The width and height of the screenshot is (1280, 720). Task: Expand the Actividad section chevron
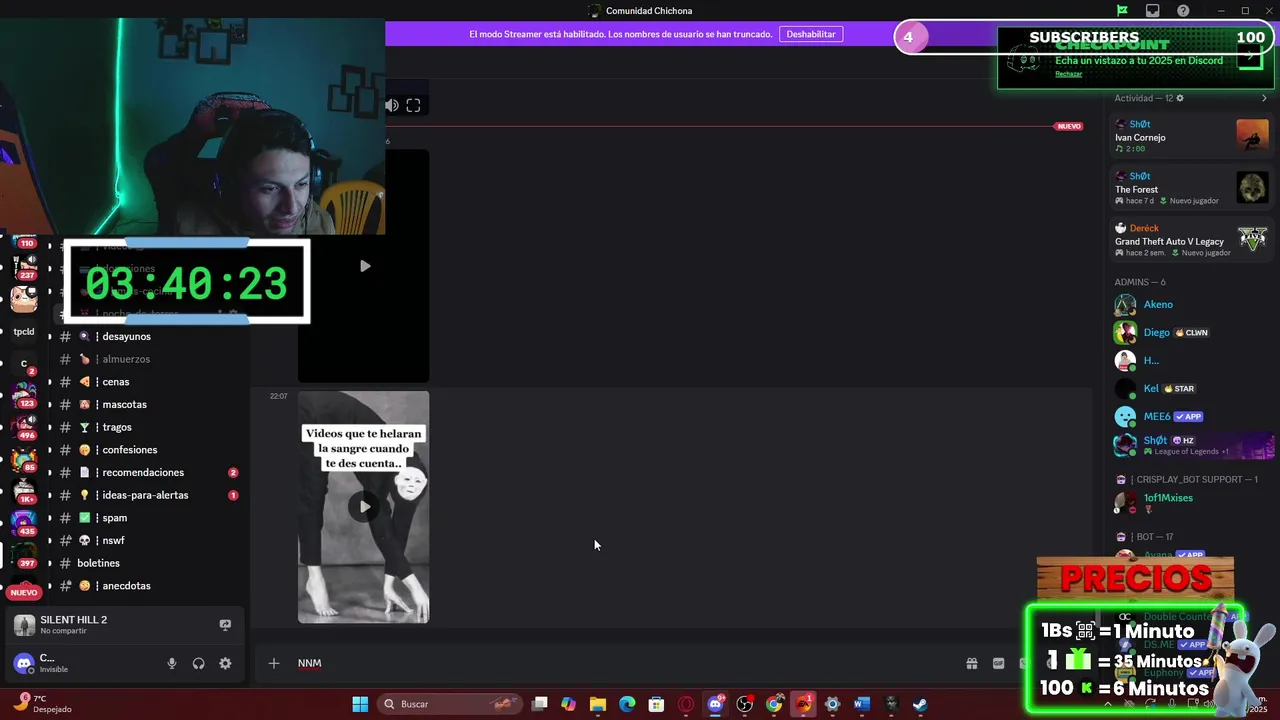pos(1264,98)
